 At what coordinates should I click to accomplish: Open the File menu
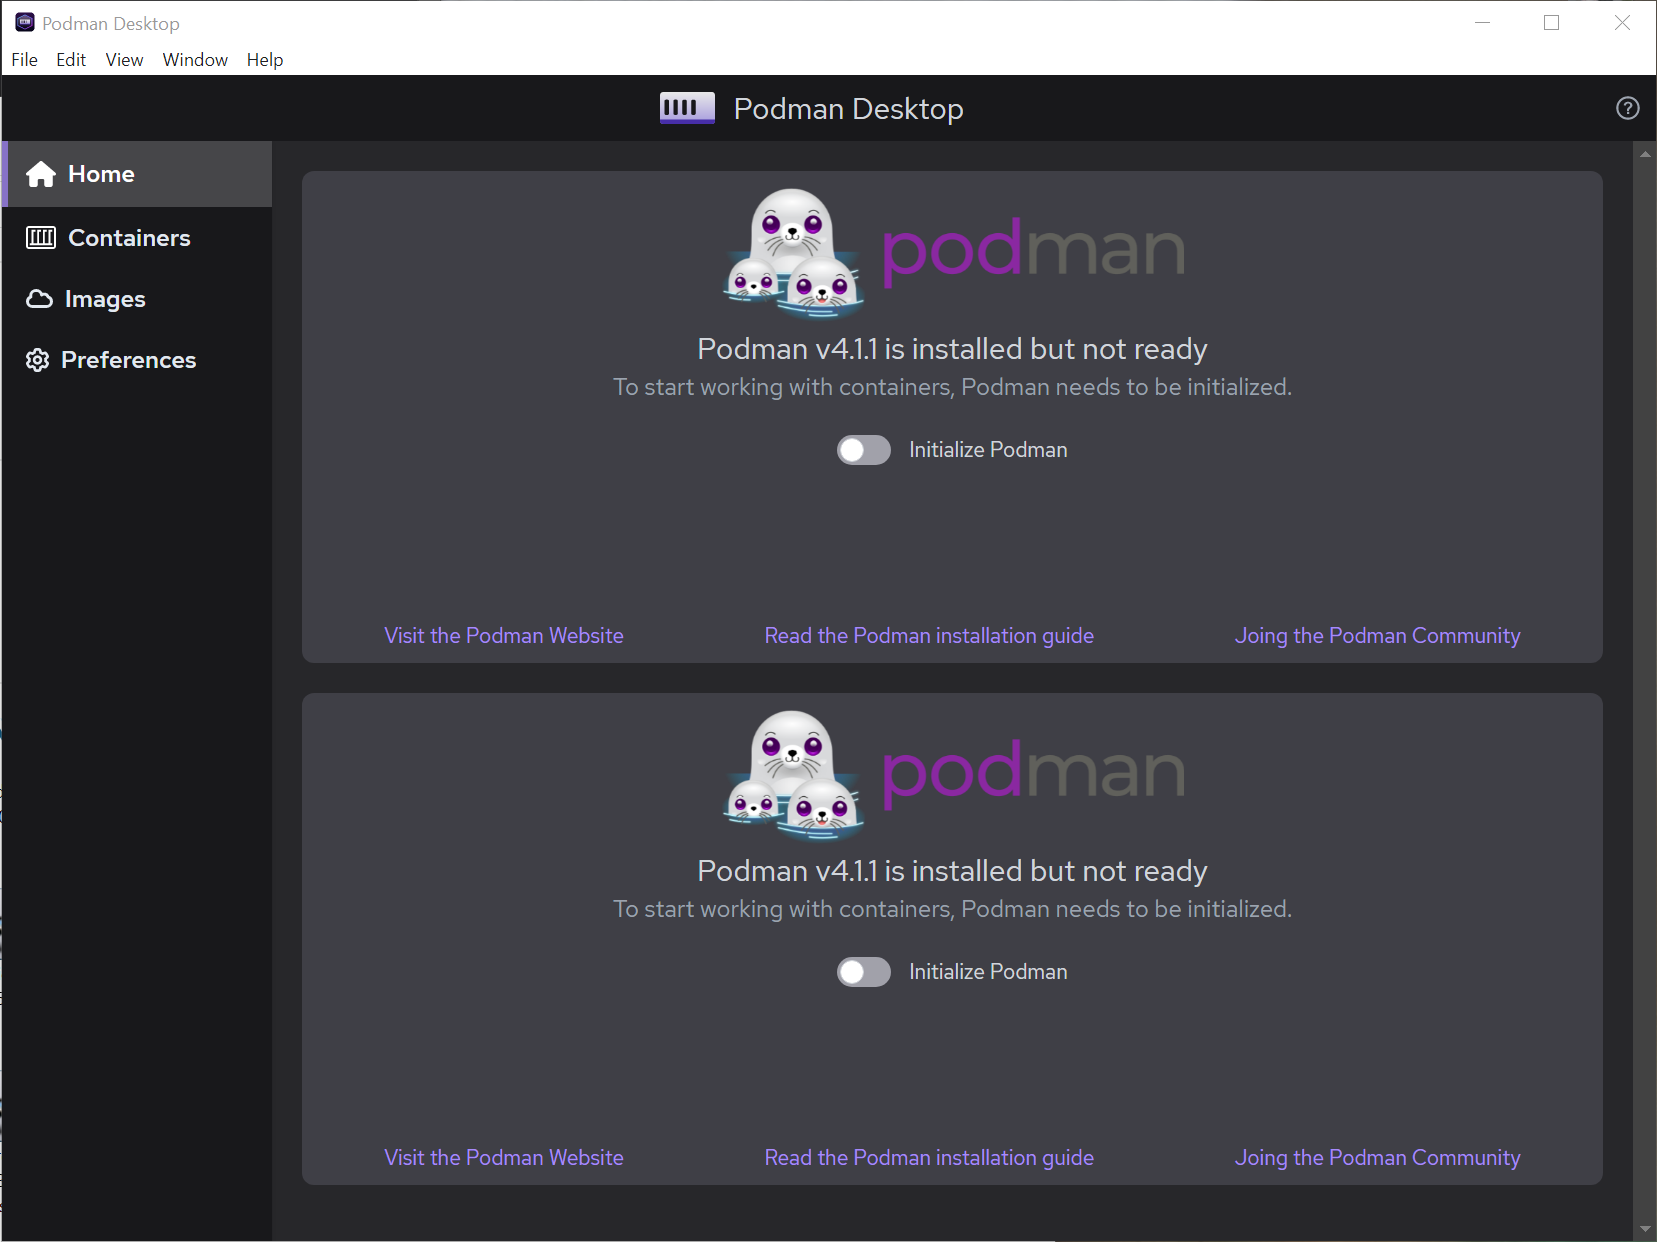24,59
